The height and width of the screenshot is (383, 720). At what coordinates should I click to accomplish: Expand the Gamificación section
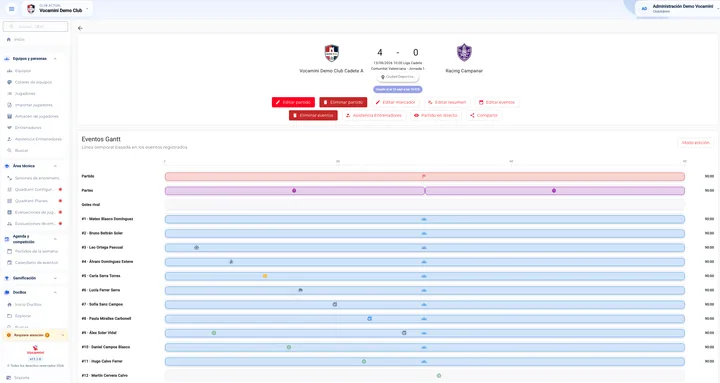[x=55, y=278]
